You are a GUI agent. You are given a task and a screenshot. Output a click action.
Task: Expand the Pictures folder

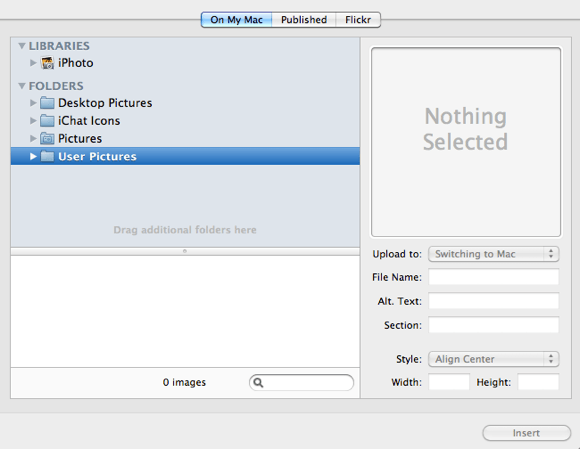click(33, 139)
